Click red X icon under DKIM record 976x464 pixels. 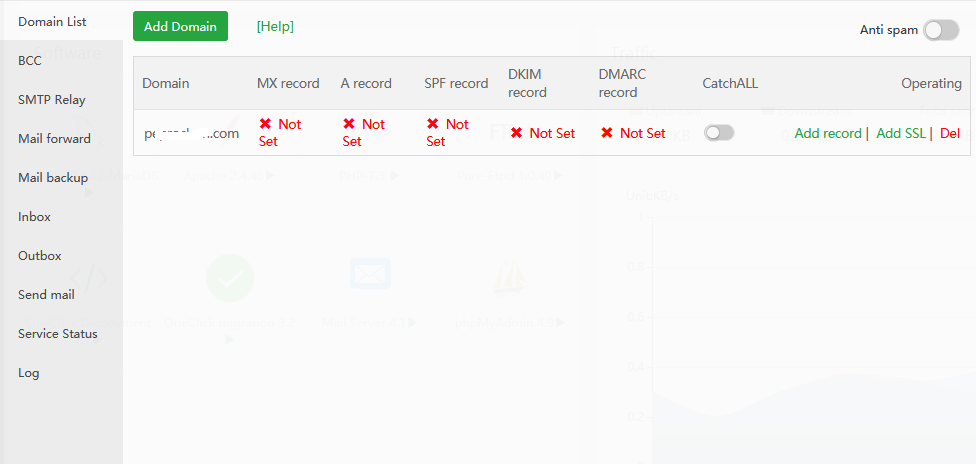click(x=516, y=133)
